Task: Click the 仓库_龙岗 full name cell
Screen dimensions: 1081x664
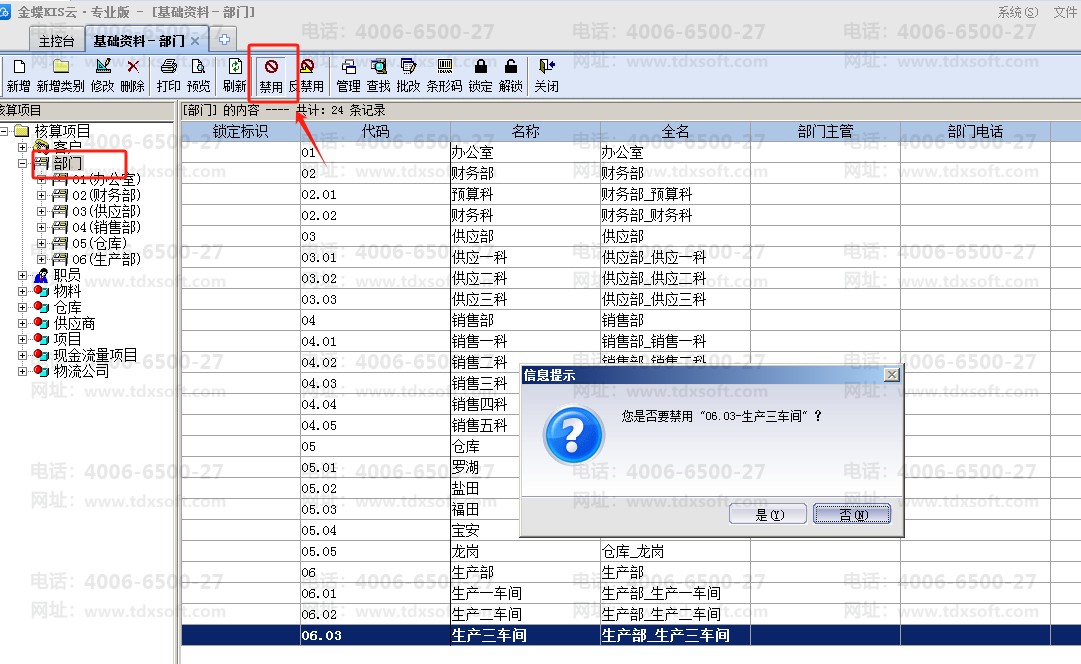Action: click(x=675, y=552)
